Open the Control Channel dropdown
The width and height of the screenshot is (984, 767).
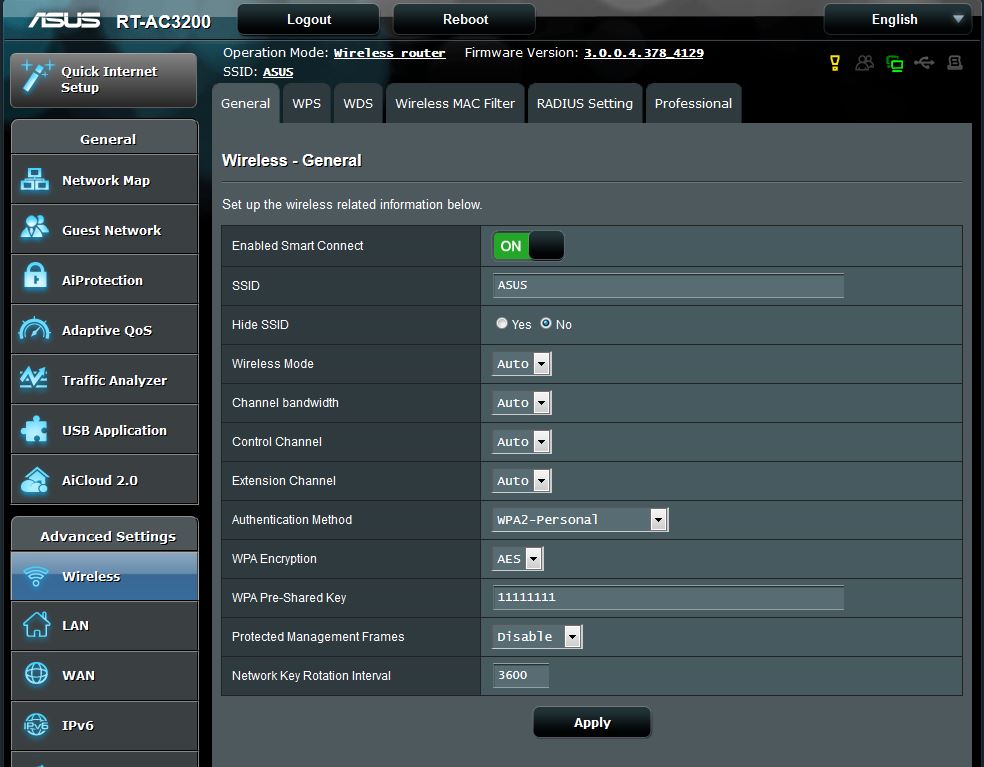521,441
